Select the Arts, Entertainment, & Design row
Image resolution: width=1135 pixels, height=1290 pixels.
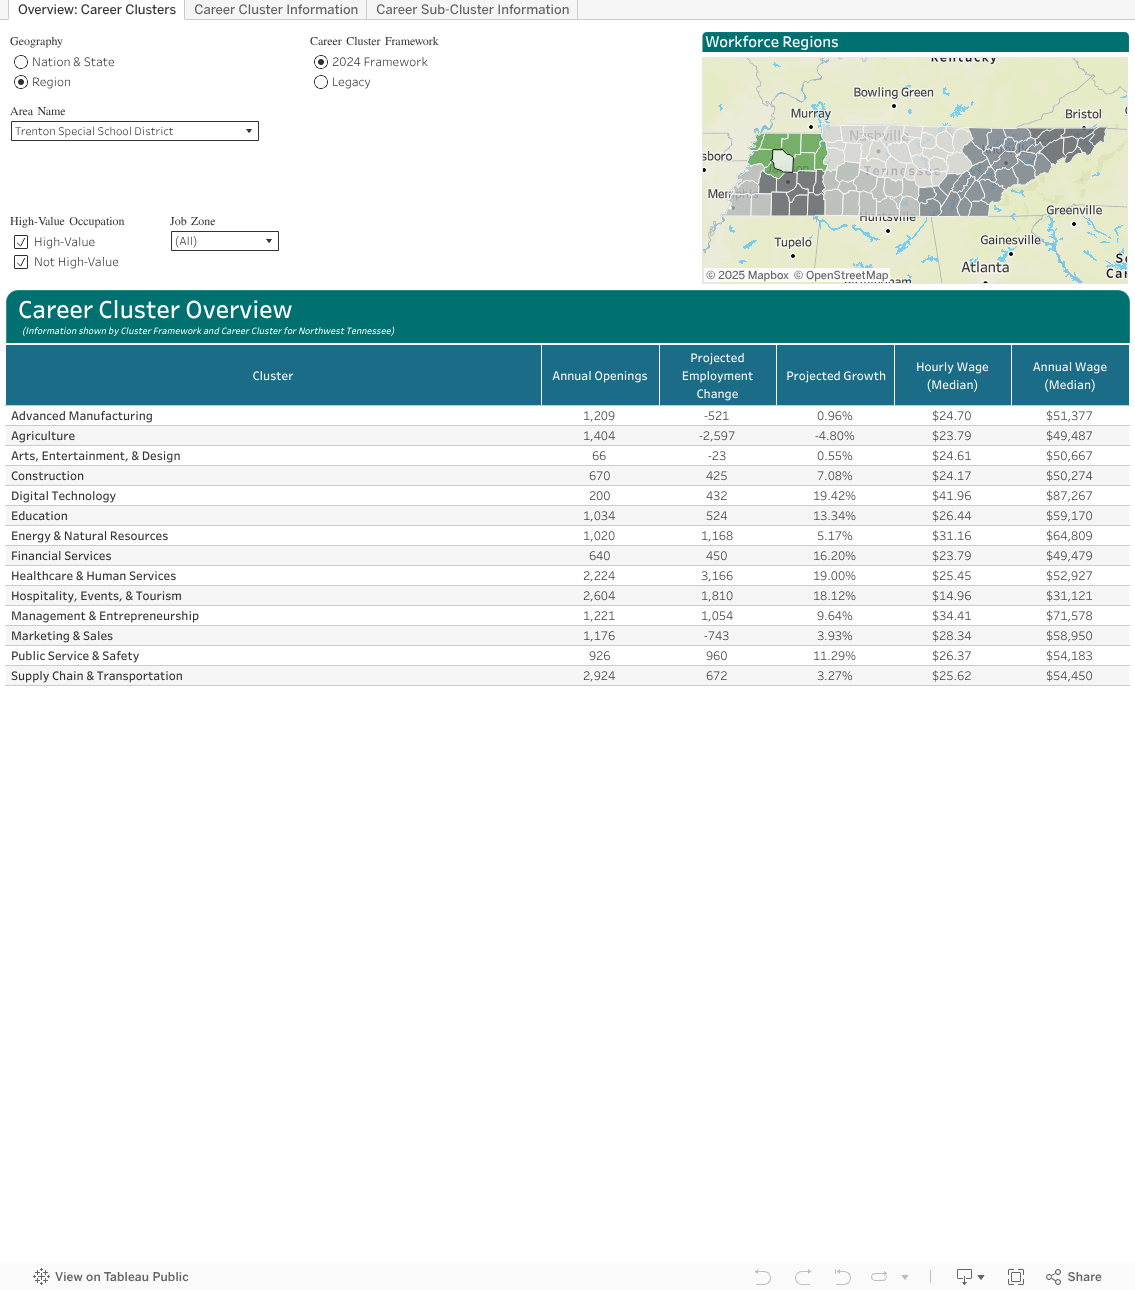tap(567, 456)
